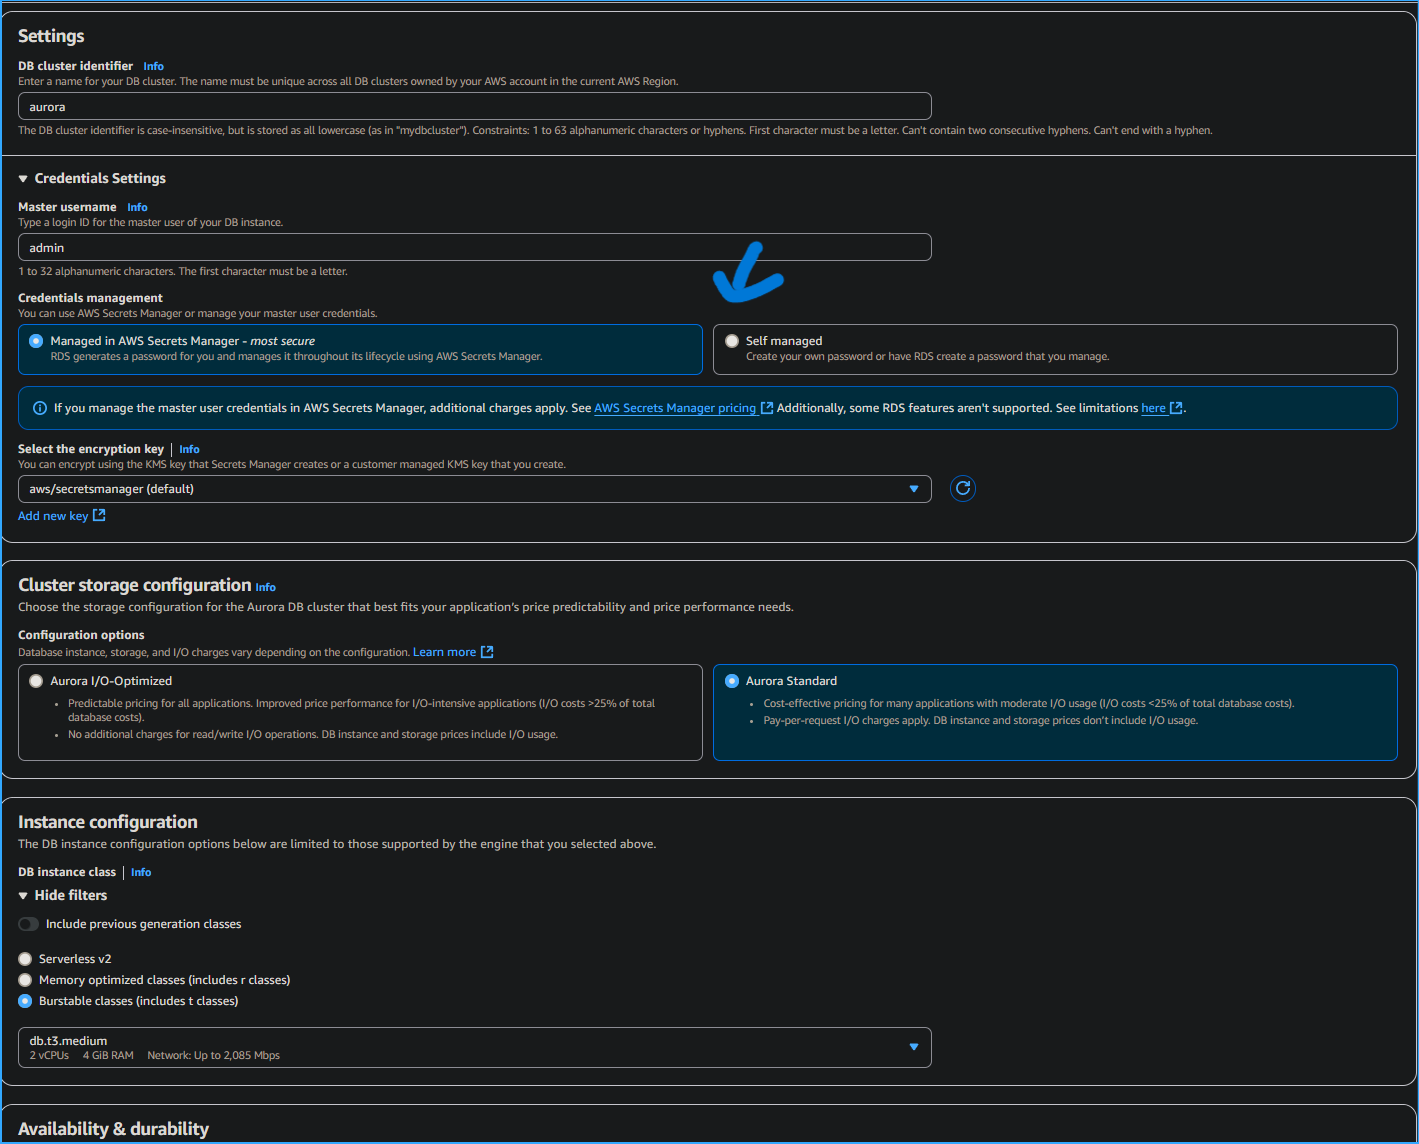Viewport: 1419px width, 1144px height.
Task: Collapse the Credentials Settings section
Action: [x=23, y=178]
